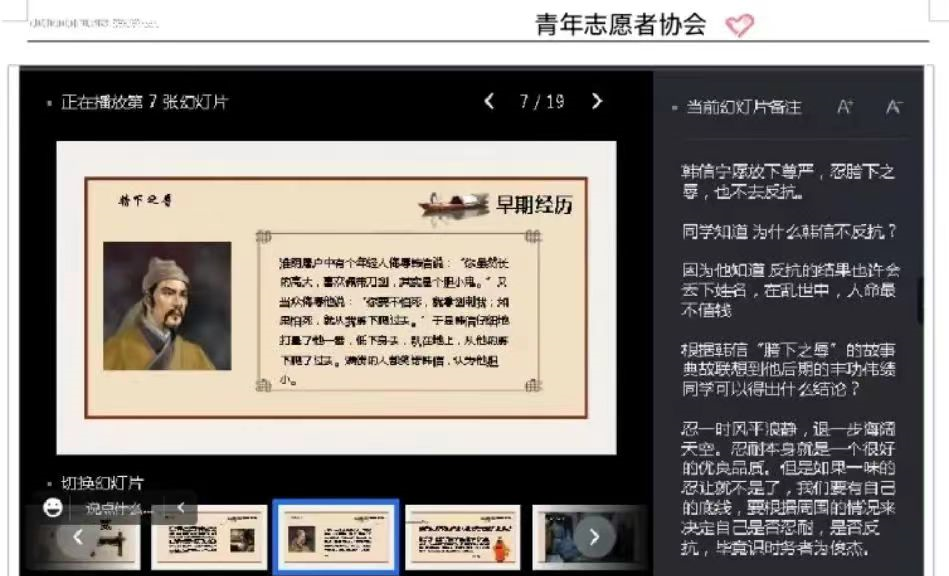Go to the previous slide using the top arrow

(489, 101)
